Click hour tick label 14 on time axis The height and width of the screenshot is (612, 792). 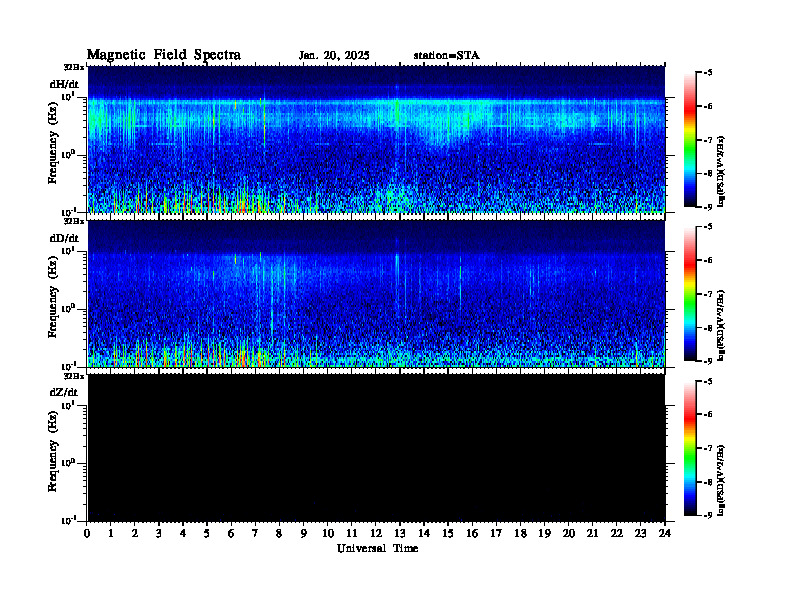(424, 533)
